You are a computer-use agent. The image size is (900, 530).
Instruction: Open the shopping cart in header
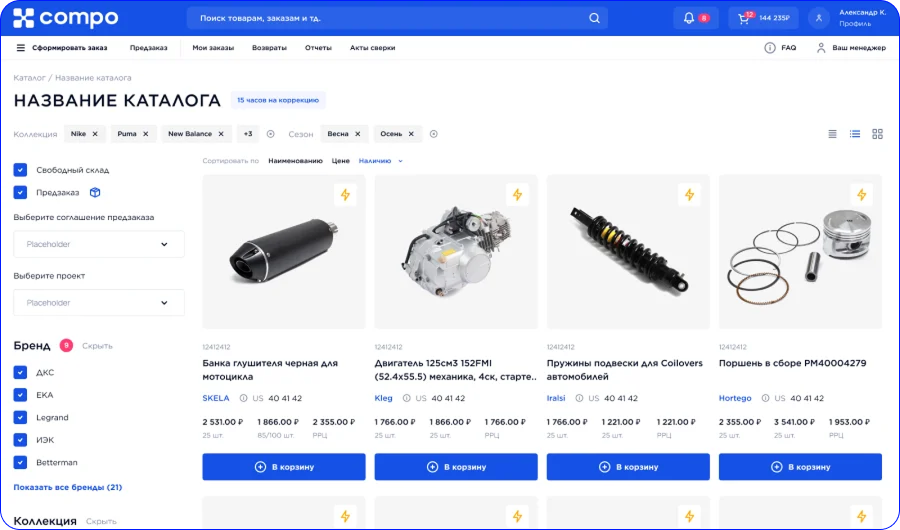[744, 18]
